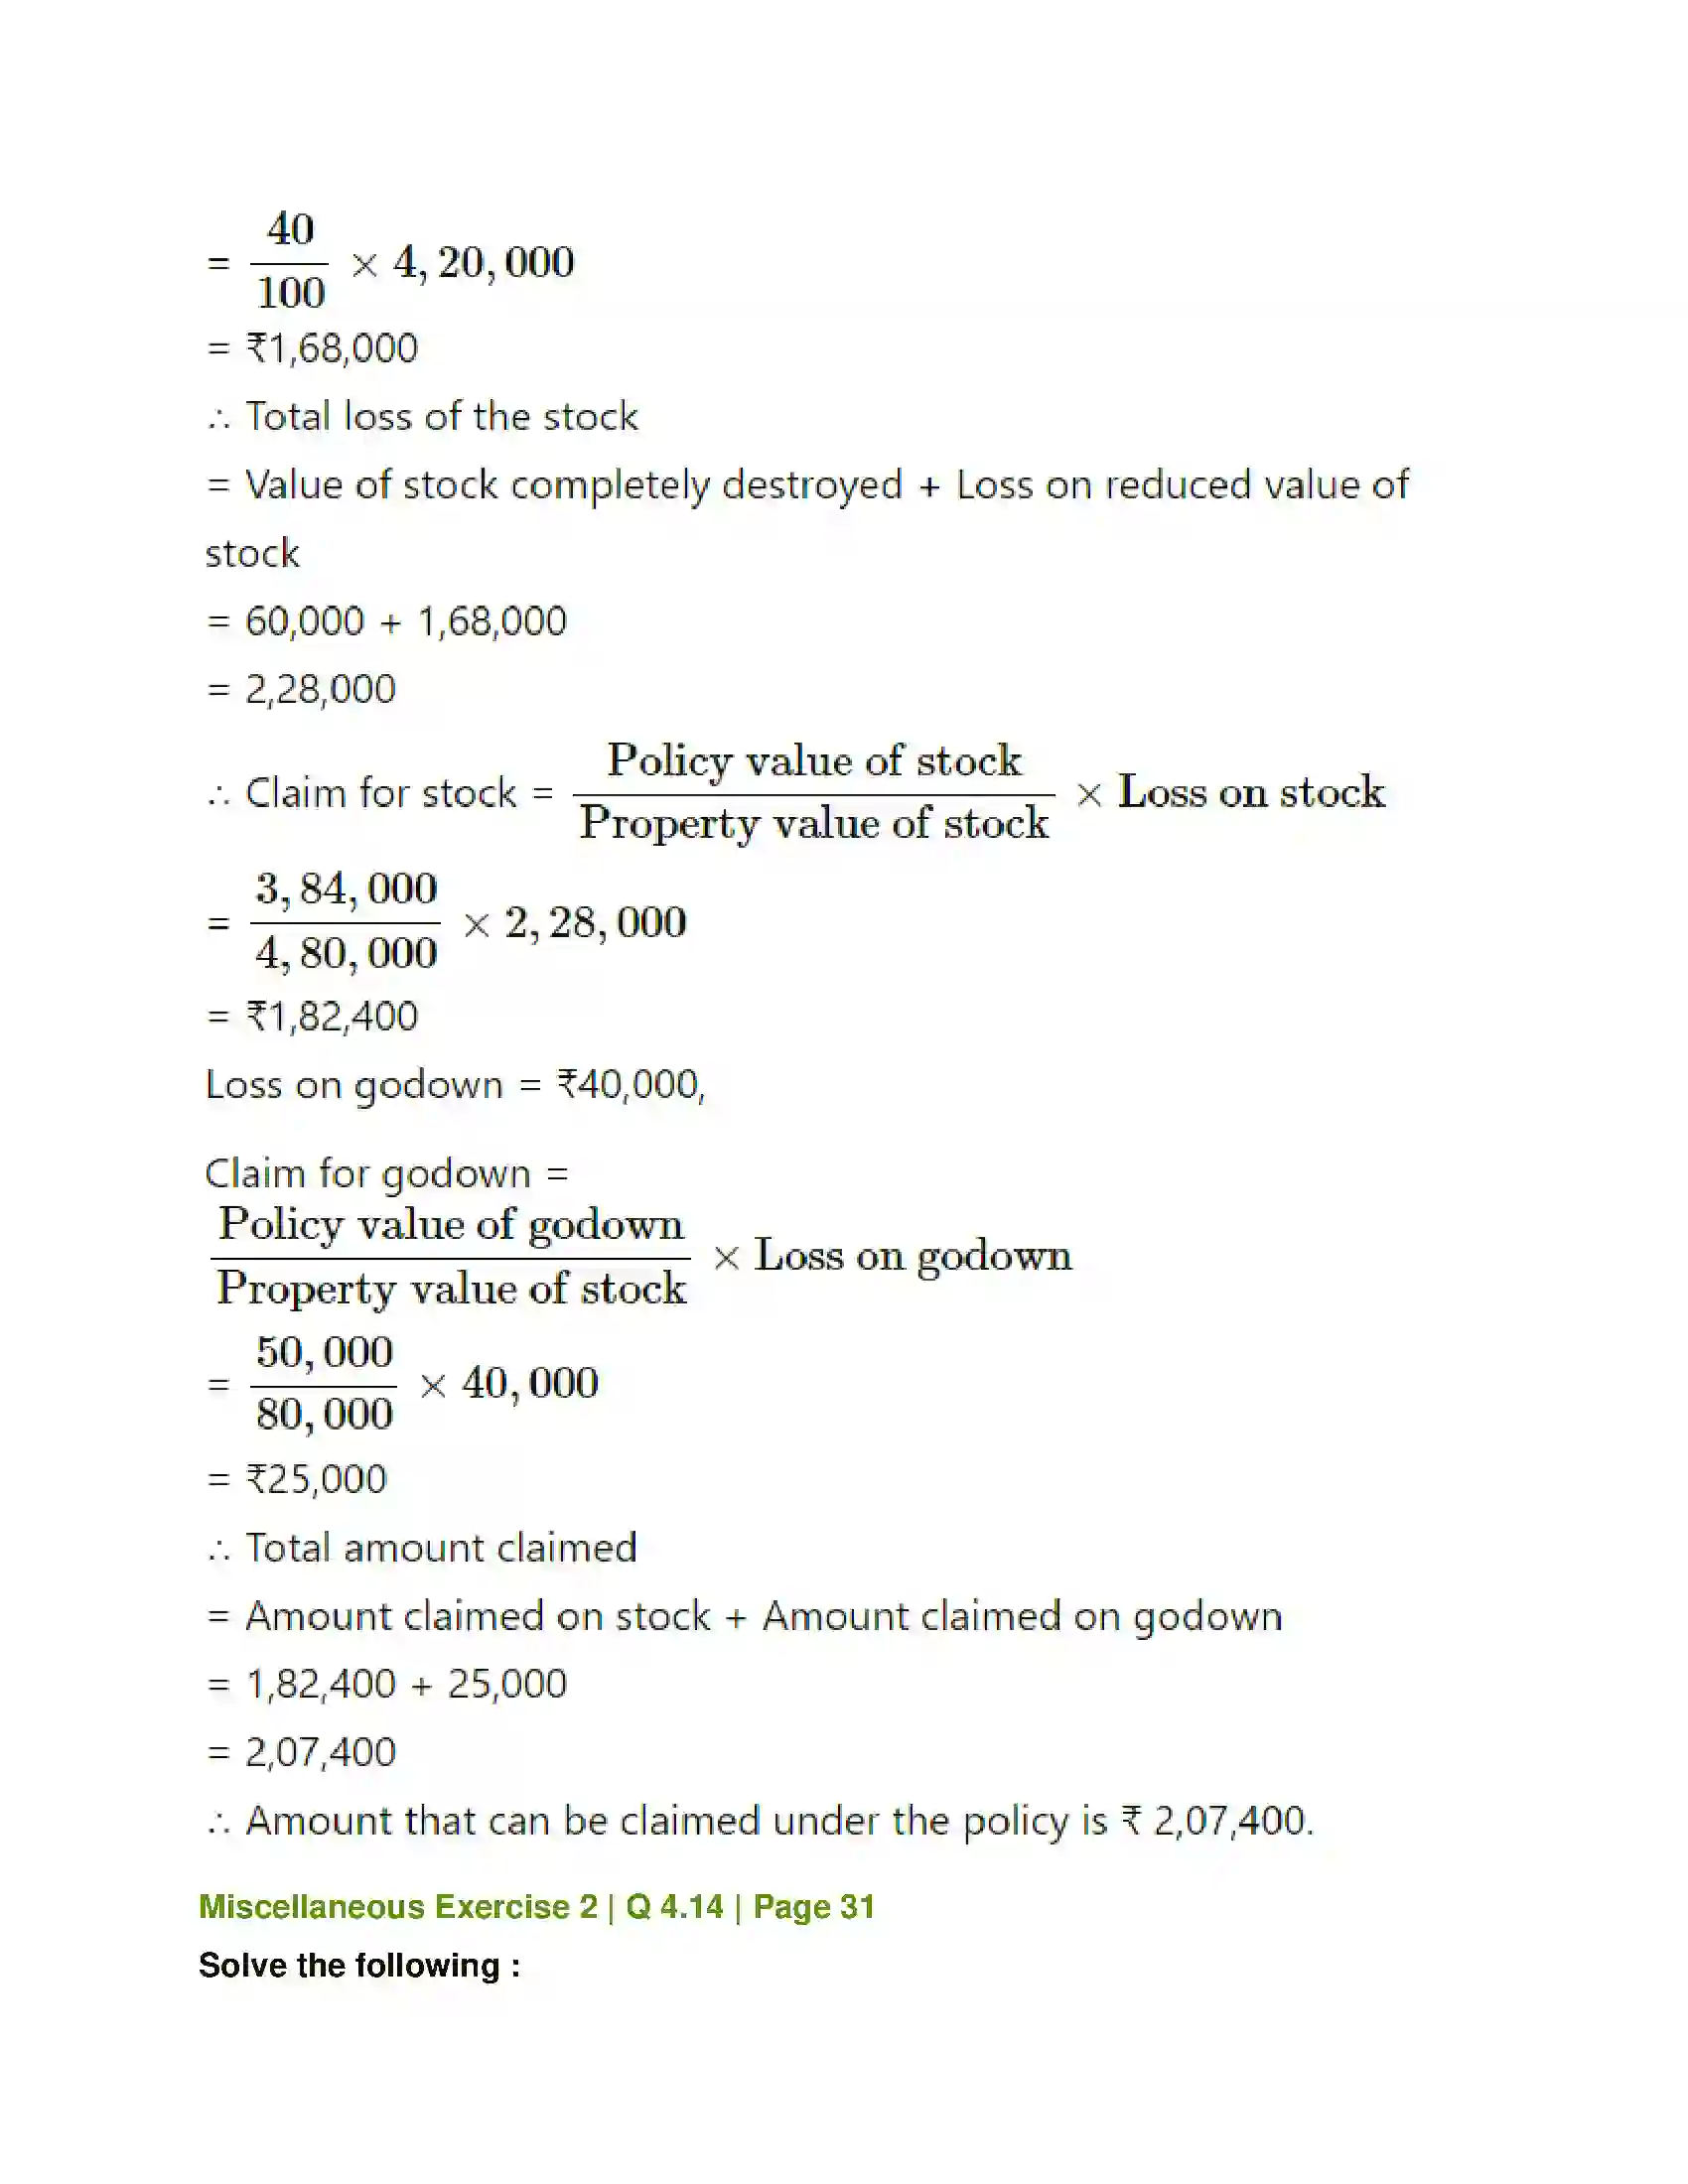
Task: Click the 'Policy value of stock' numerator
Action: pyautogui.click(x=814, y=762)
